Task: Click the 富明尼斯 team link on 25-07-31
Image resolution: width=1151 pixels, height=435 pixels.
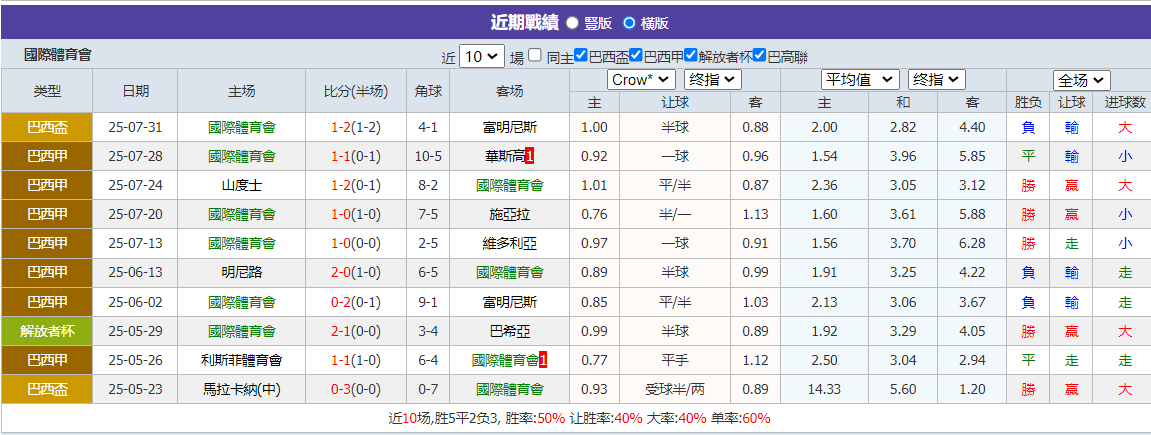Action: click(x=509, y=127)
